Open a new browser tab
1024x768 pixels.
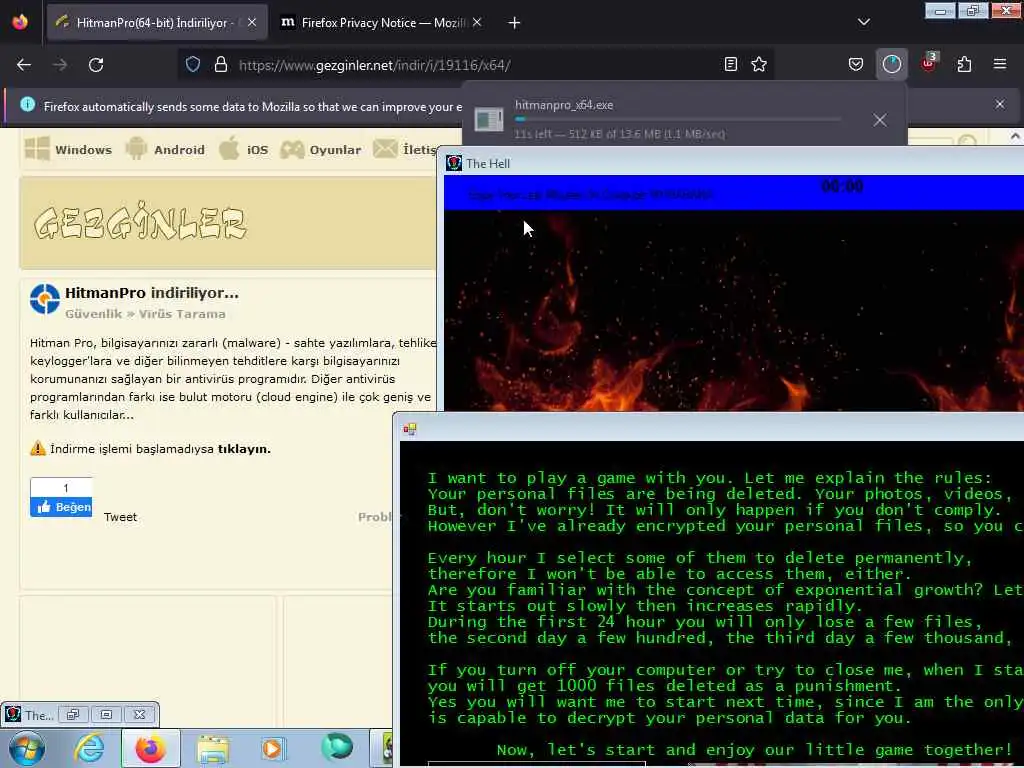[514, 23]
